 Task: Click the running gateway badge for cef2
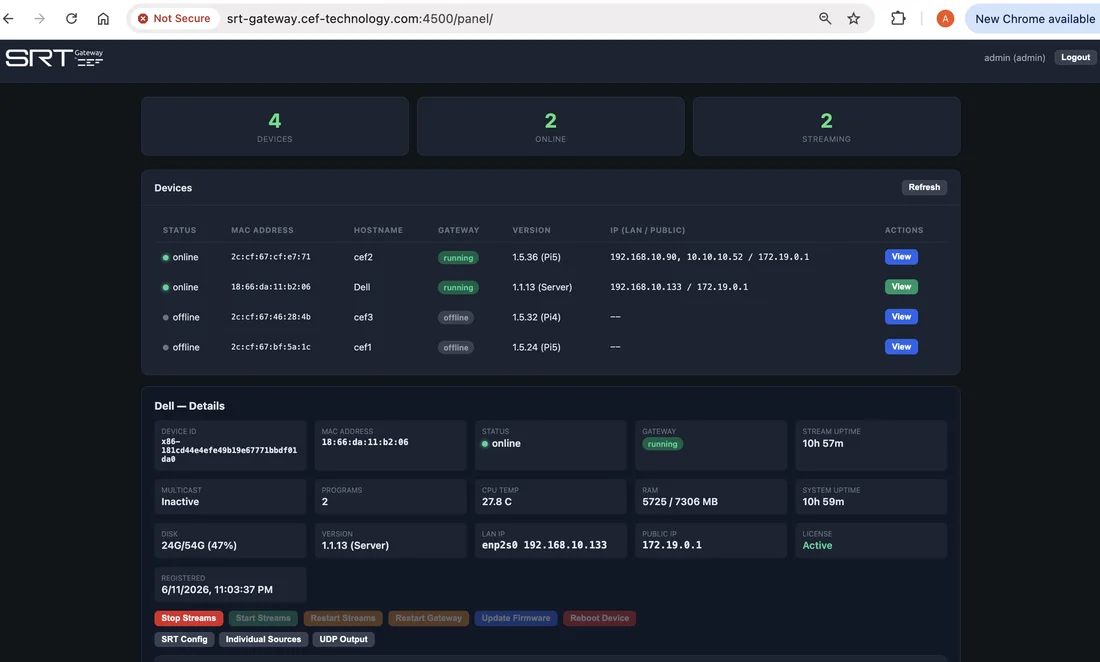tap(458, 258)
